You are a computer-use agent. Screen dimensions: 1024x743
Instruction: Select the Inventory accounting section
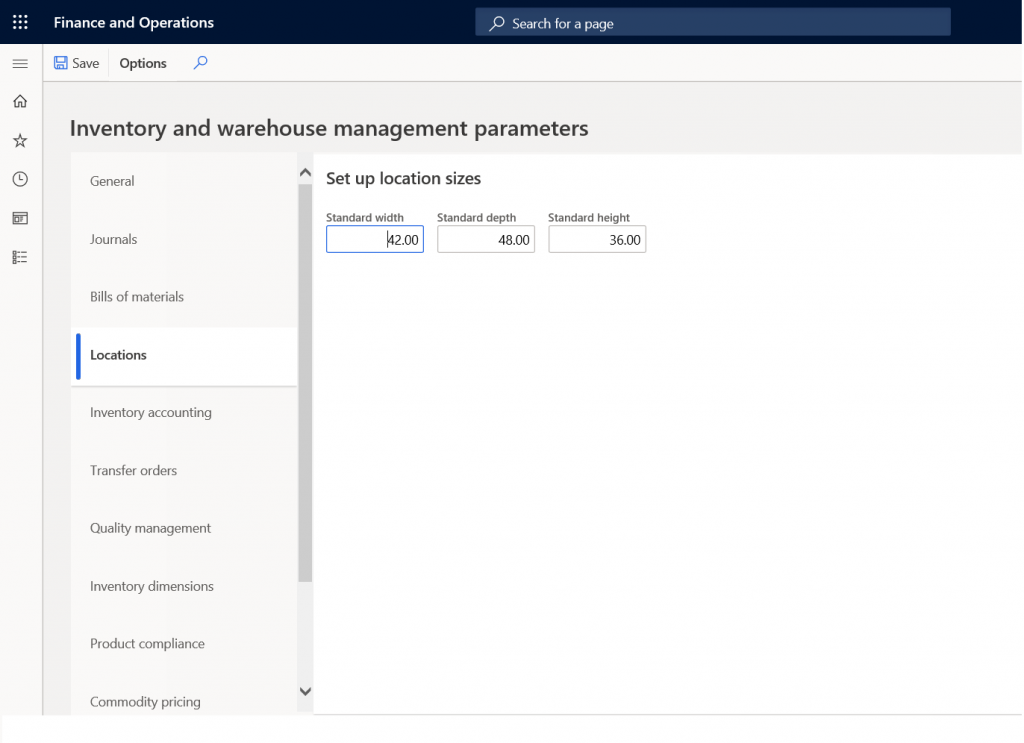[x=151, y=412]
